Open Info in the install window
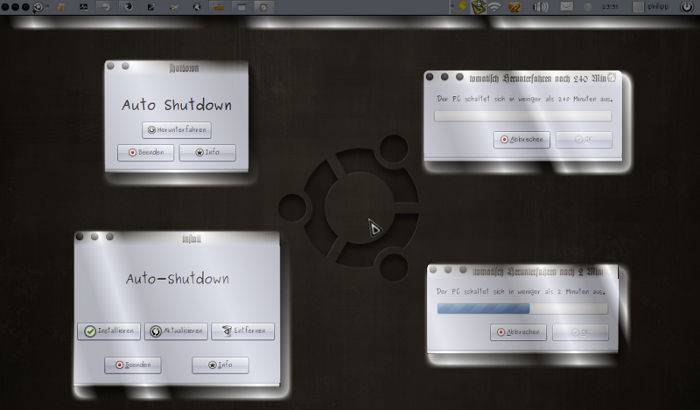This screenshot has width=700, height=410. [220, 365]
